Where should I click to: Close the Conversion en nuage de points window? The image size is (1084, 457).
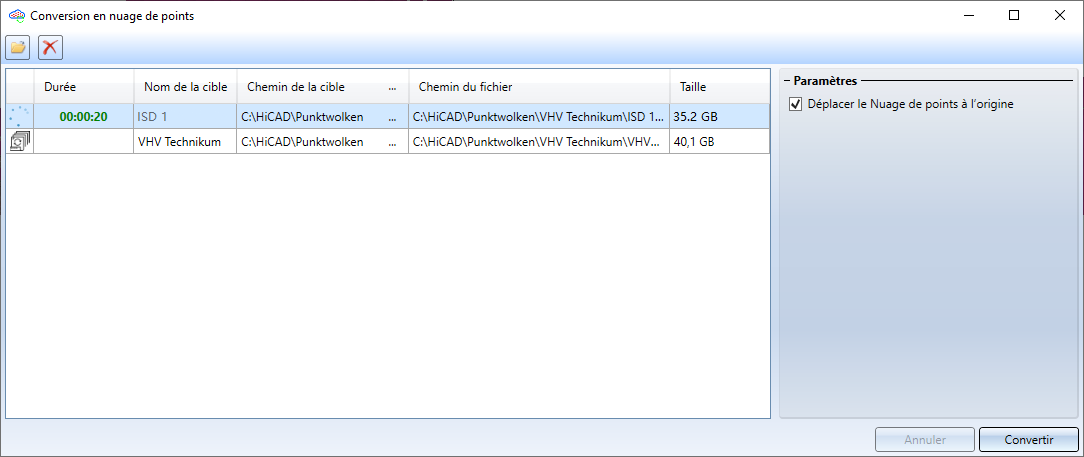click(1060, 16)
